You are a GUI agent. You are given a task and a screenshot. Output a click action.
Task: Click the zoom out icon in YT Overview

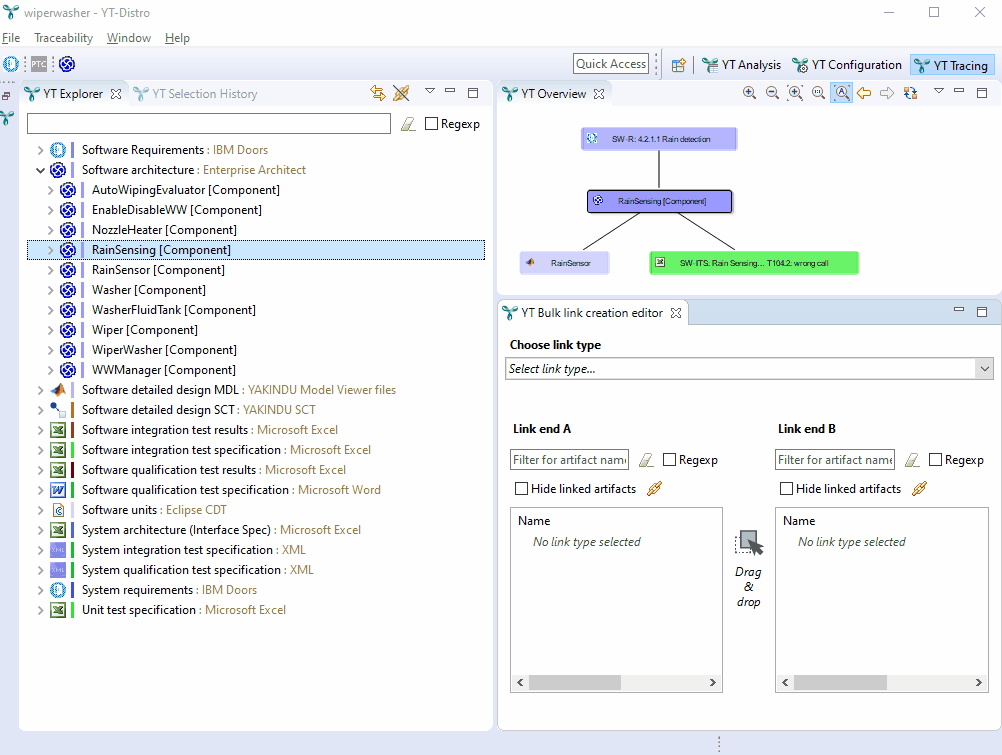[772, 93]
